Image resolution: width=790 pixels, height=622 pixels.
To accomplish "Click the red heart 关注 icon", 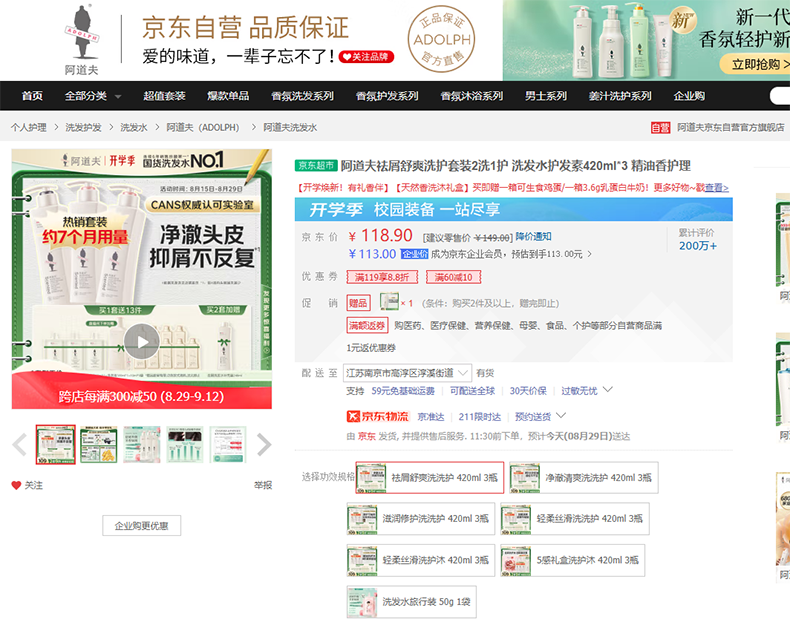I will (16, 486).
